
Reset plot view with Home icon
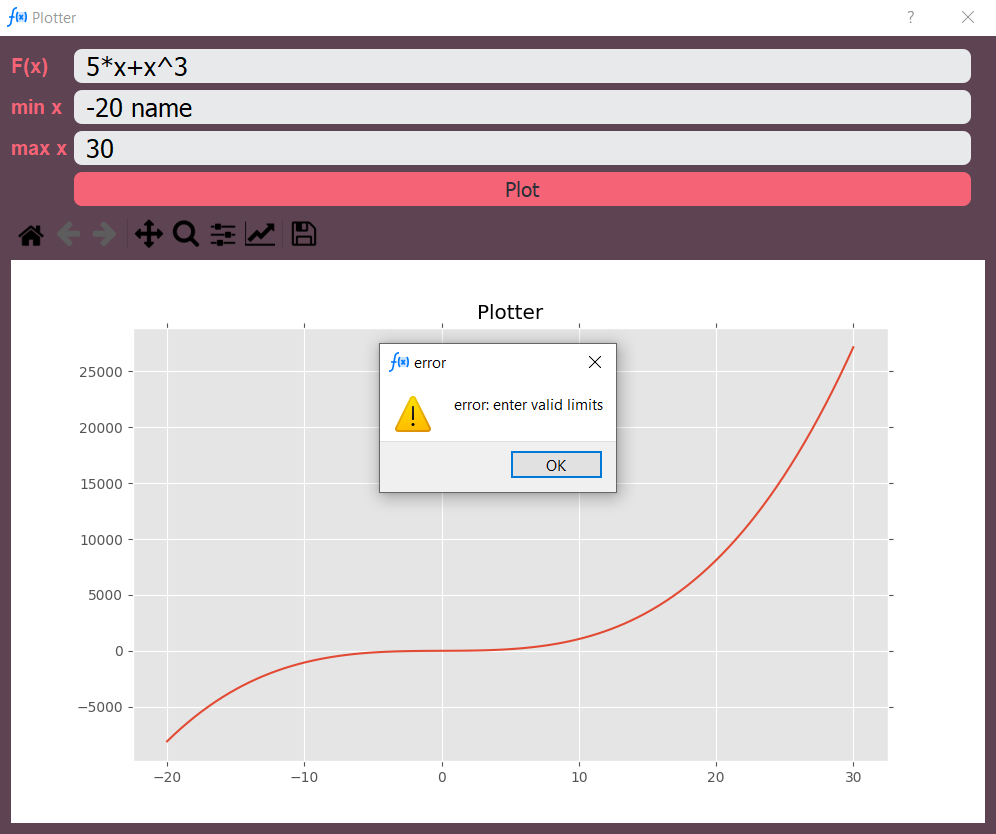tap(31, 234)
